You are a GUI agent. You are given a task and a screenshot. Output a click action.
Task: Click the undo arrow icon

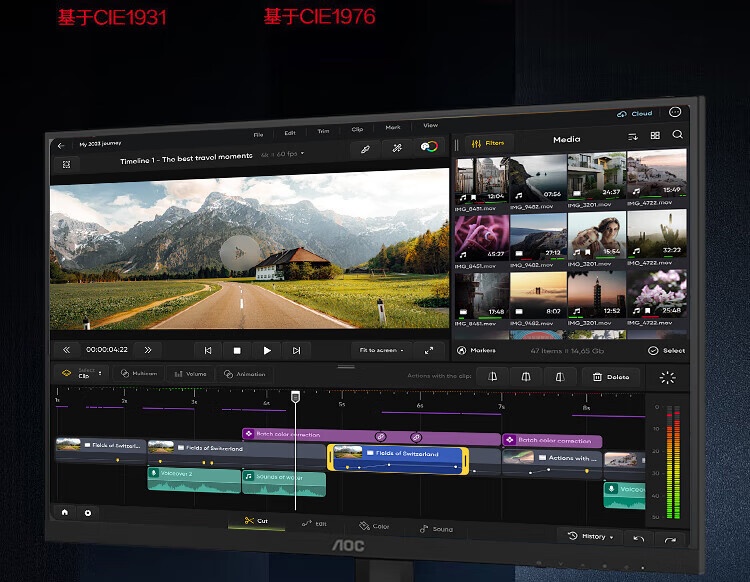(x=639, y=539)
